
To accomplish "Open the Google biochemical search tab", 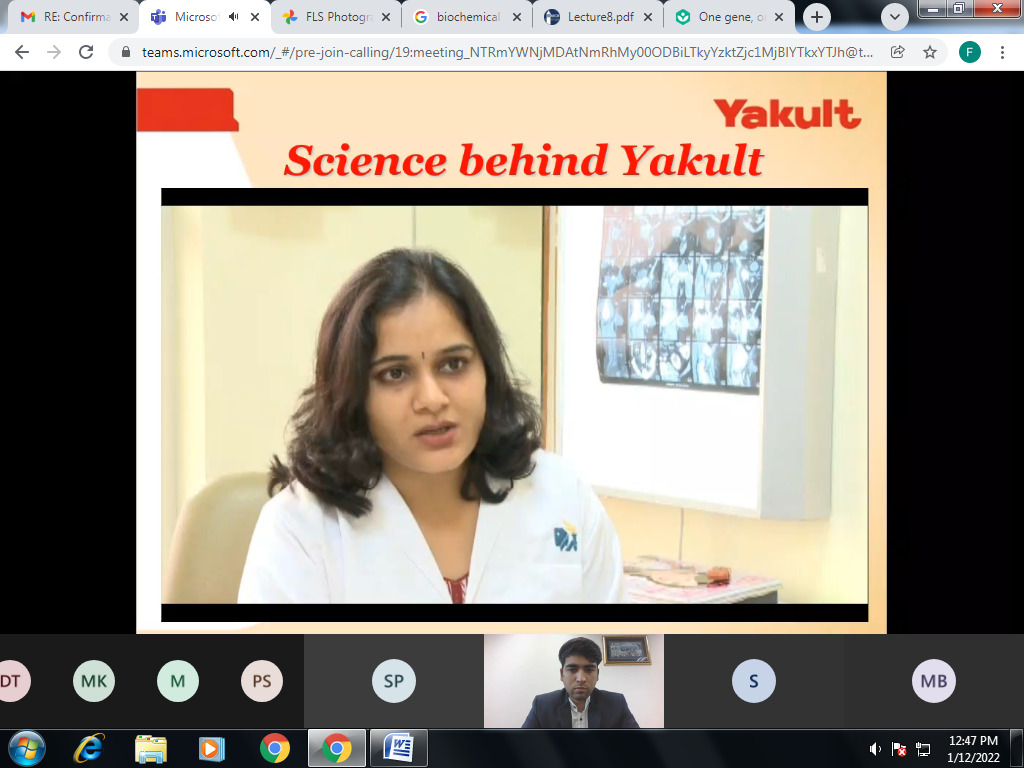I will [x=467, y=17].
